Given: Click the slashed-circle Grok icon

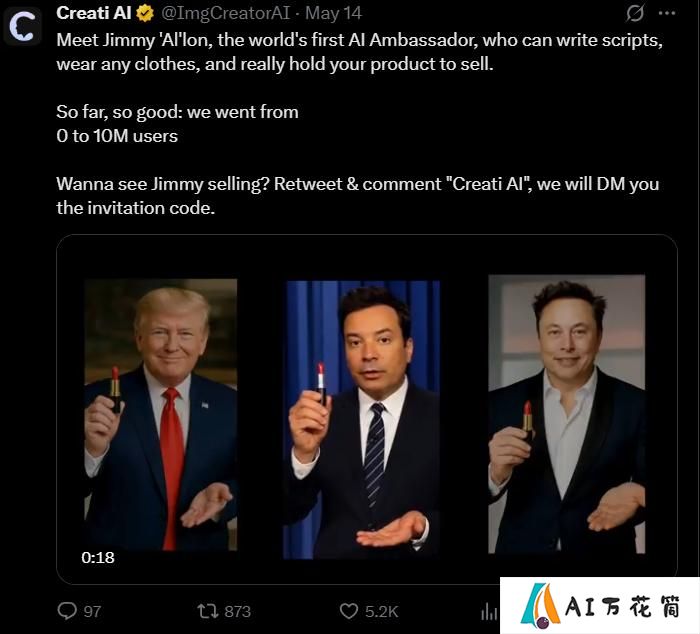Looking at the screenshot, I should pos(634,13).
